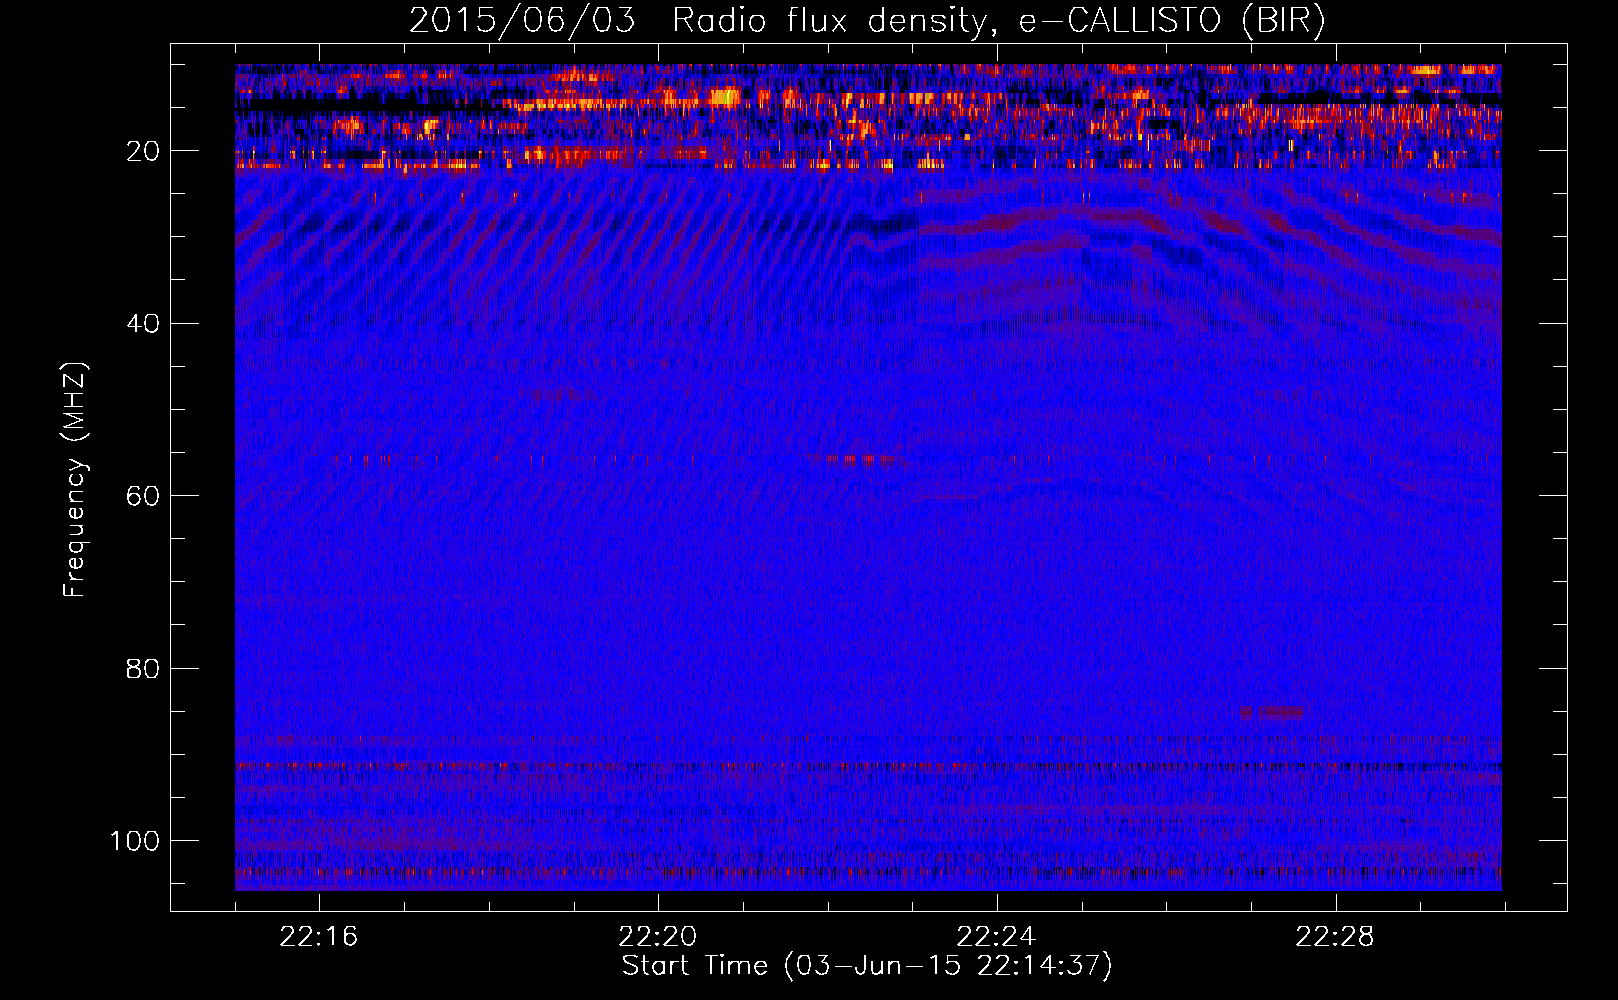Click the 80 MHz frequency tick label
The image size is (1618, 1000).
coord(142,668)
